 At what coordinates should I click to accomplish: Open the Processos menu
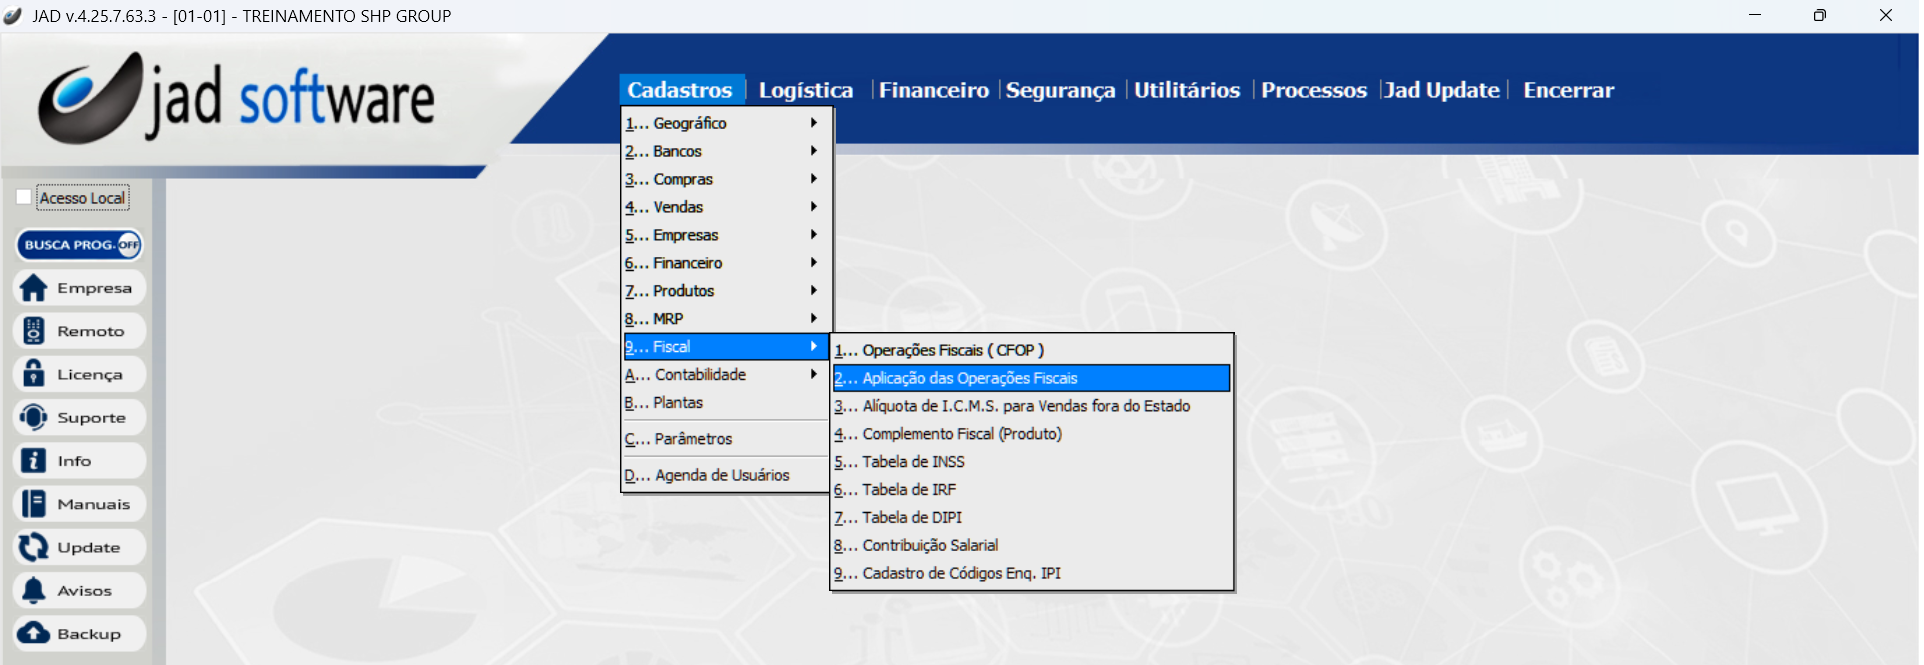[x=1314, y=90]
